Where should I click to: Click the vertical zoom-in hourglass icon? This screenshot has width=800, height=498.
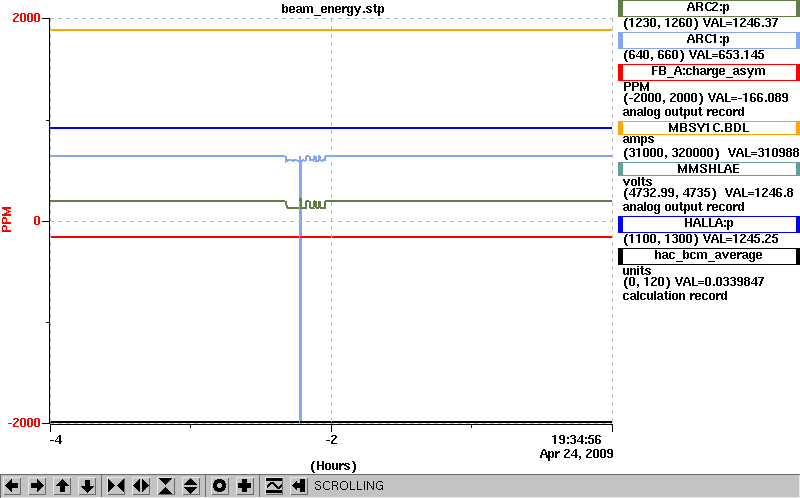166,486
